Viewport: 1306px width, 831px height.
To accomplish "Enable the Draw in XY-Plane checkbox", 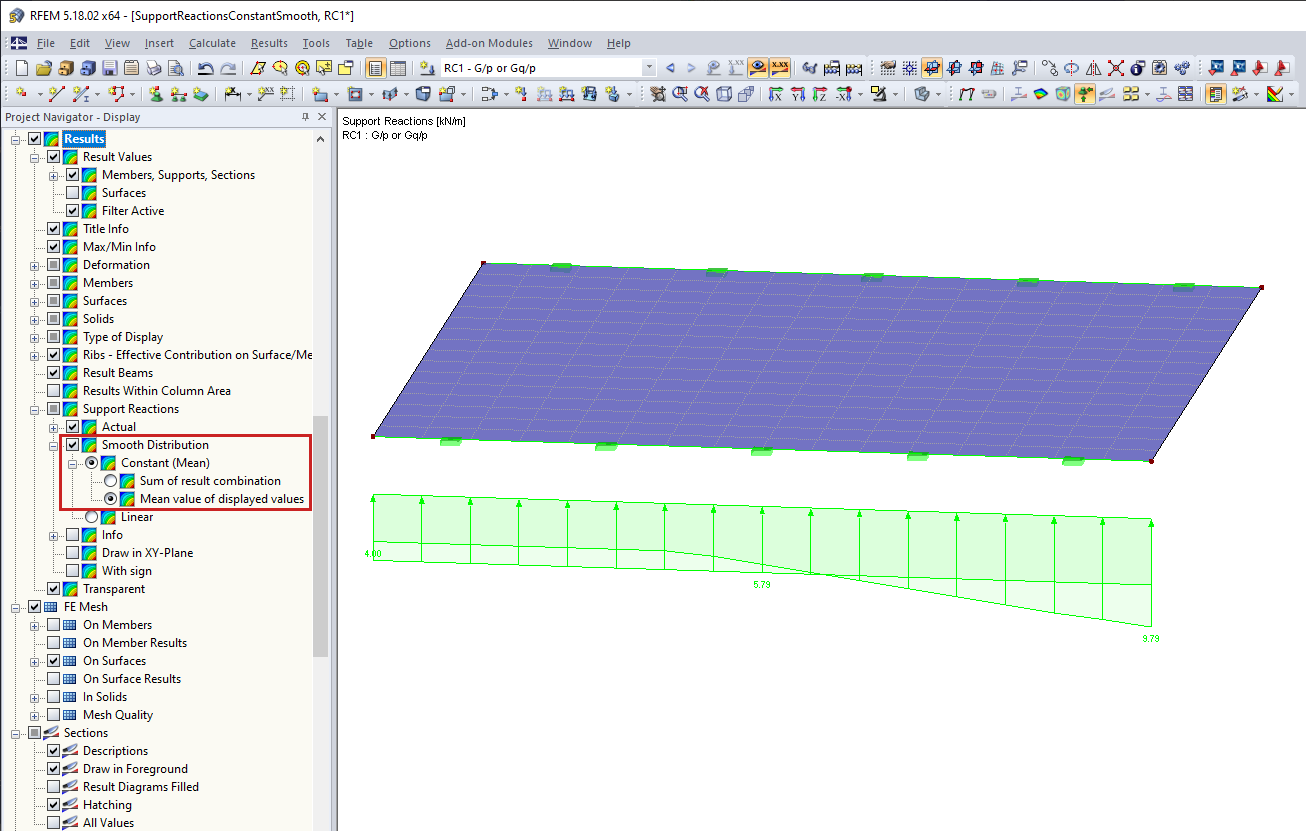I will click(x=73, y=553).
